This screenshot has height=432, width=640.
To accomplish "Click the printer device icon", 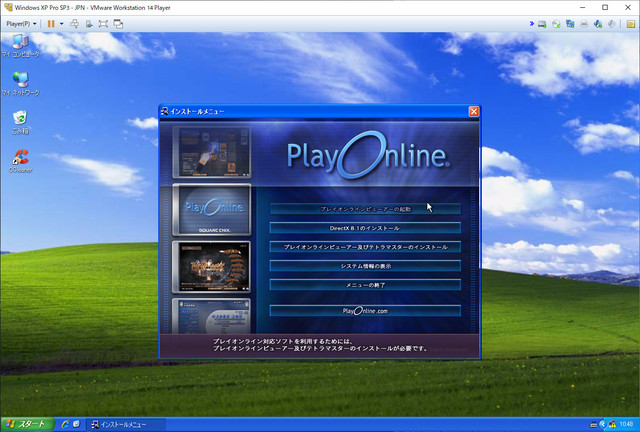I will pos(584,24).
